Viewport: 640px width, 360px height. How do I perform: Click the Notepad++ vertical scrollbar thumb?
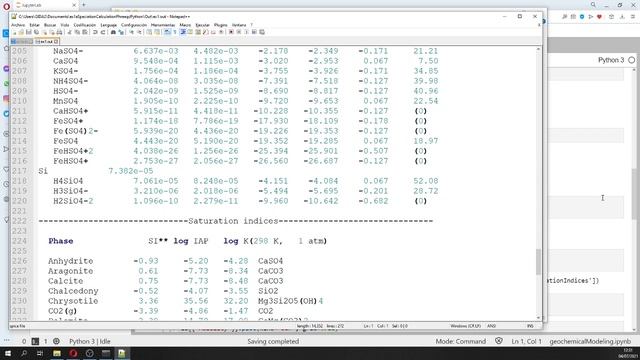coord(538,262)
